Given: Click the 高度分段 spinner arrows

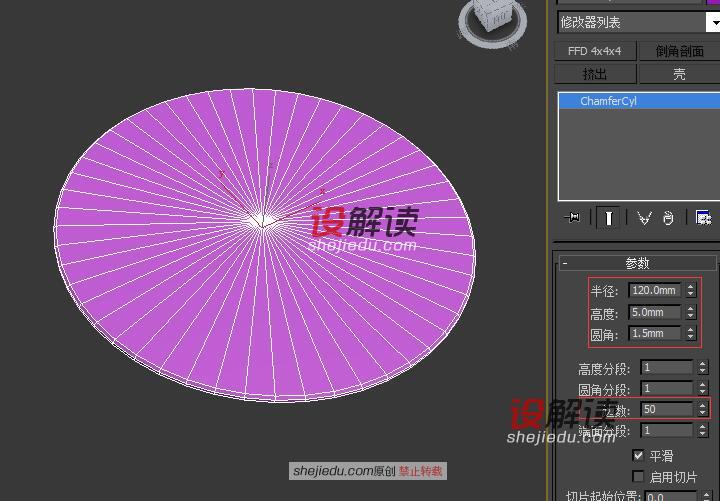Looking at the screenshot, I should click(x=702, y=367).
